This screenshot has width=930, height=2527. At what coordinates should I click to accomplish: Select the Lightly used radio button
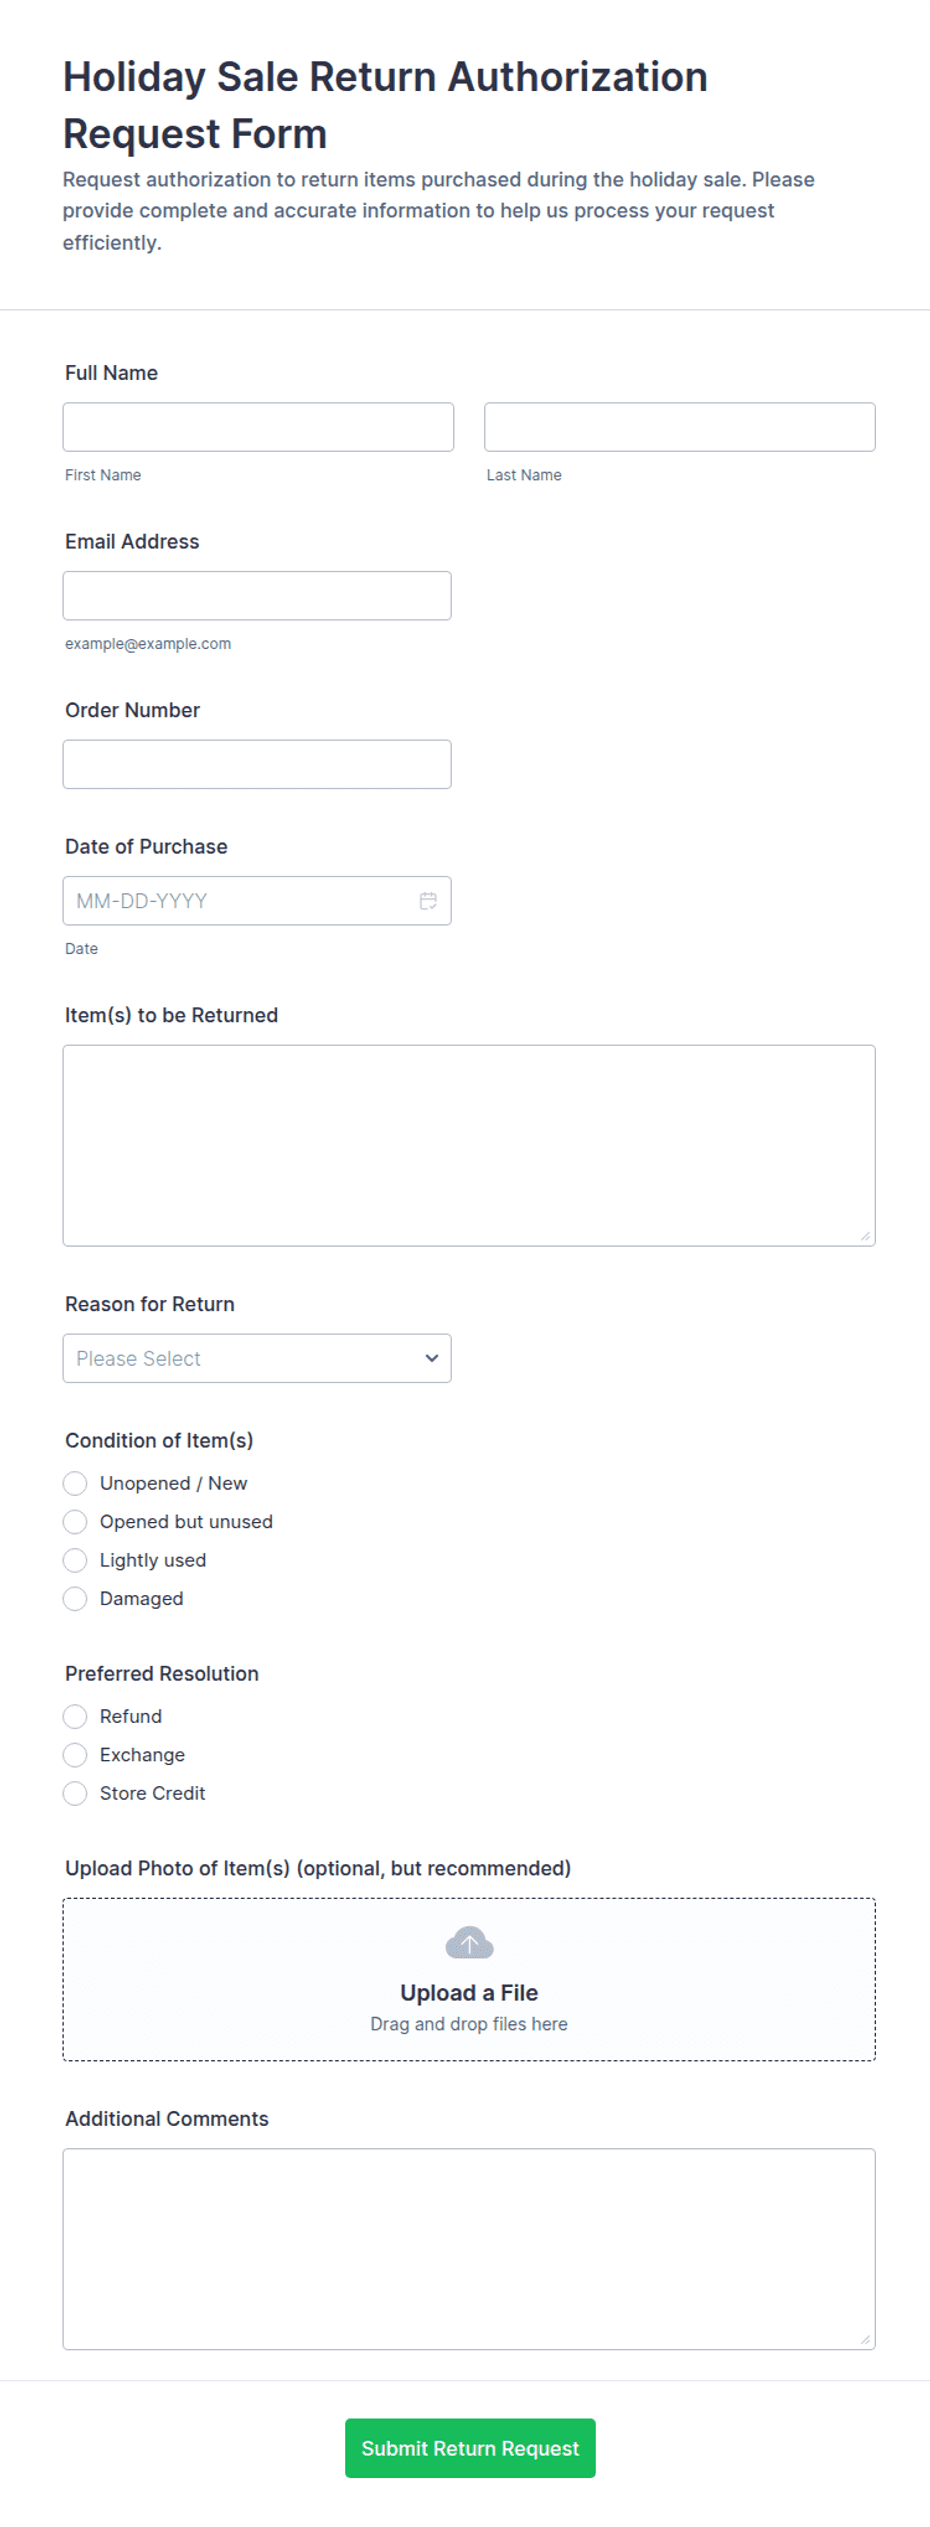(x=75, y=1560)
